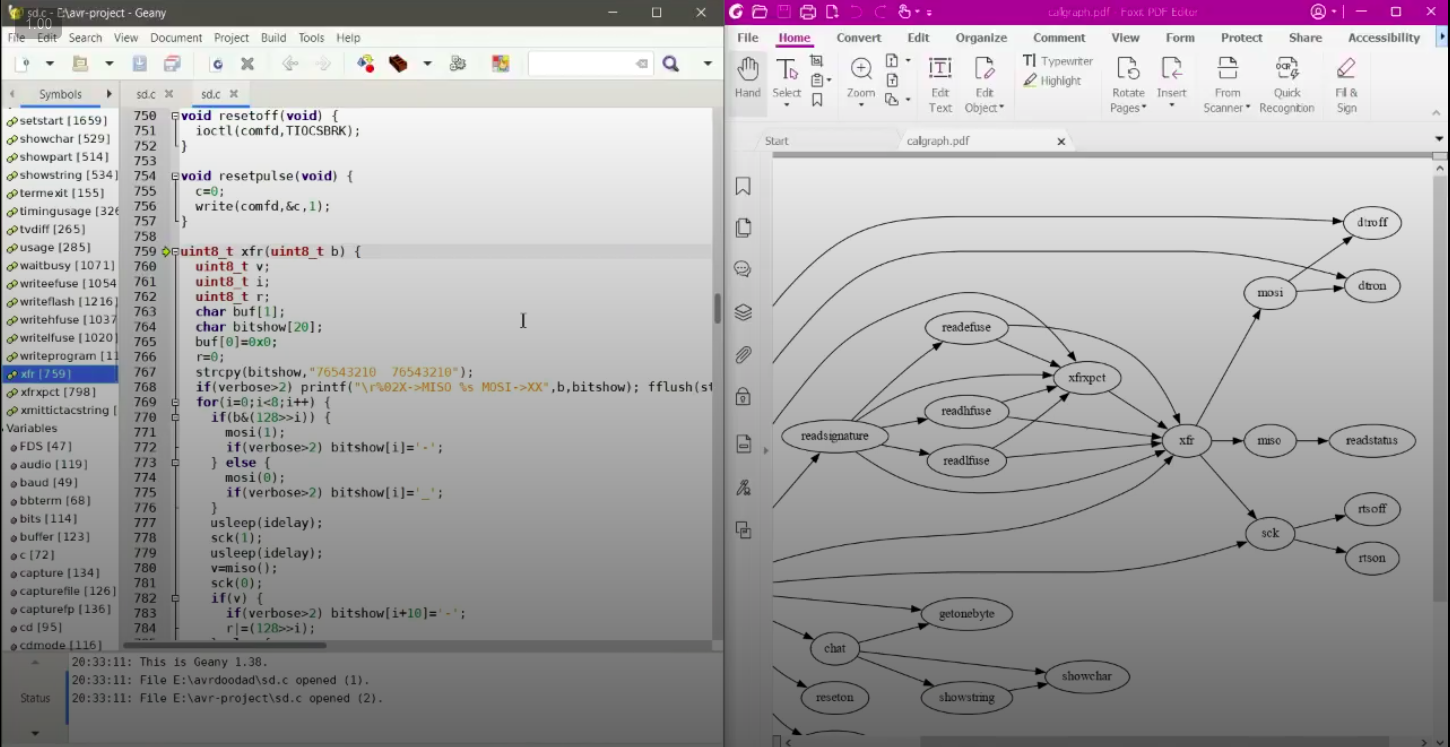1450x747 pixels.
Task: Collapse the code fold at line 759
Action: click(x=175, y=251)
